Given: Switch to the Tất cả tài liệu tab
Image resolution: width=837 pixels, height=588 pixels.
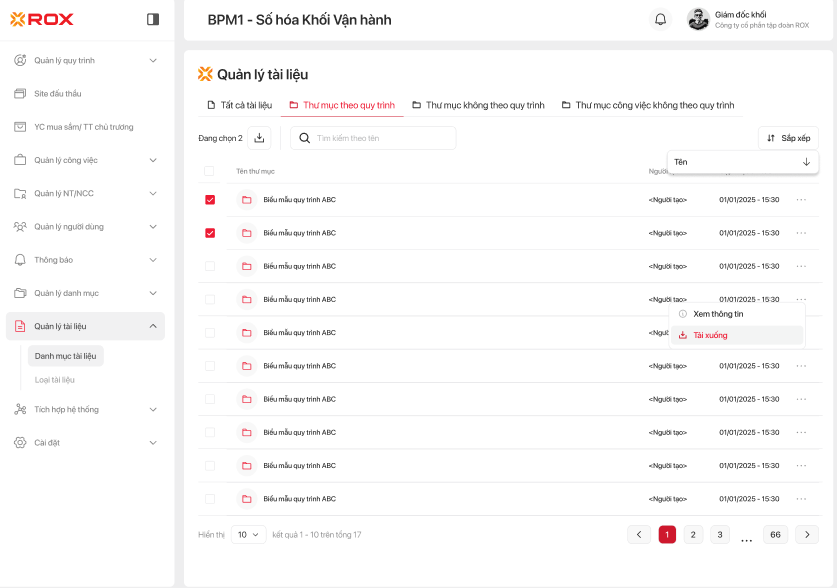Looking at the screenshot, I should point(239,105).
